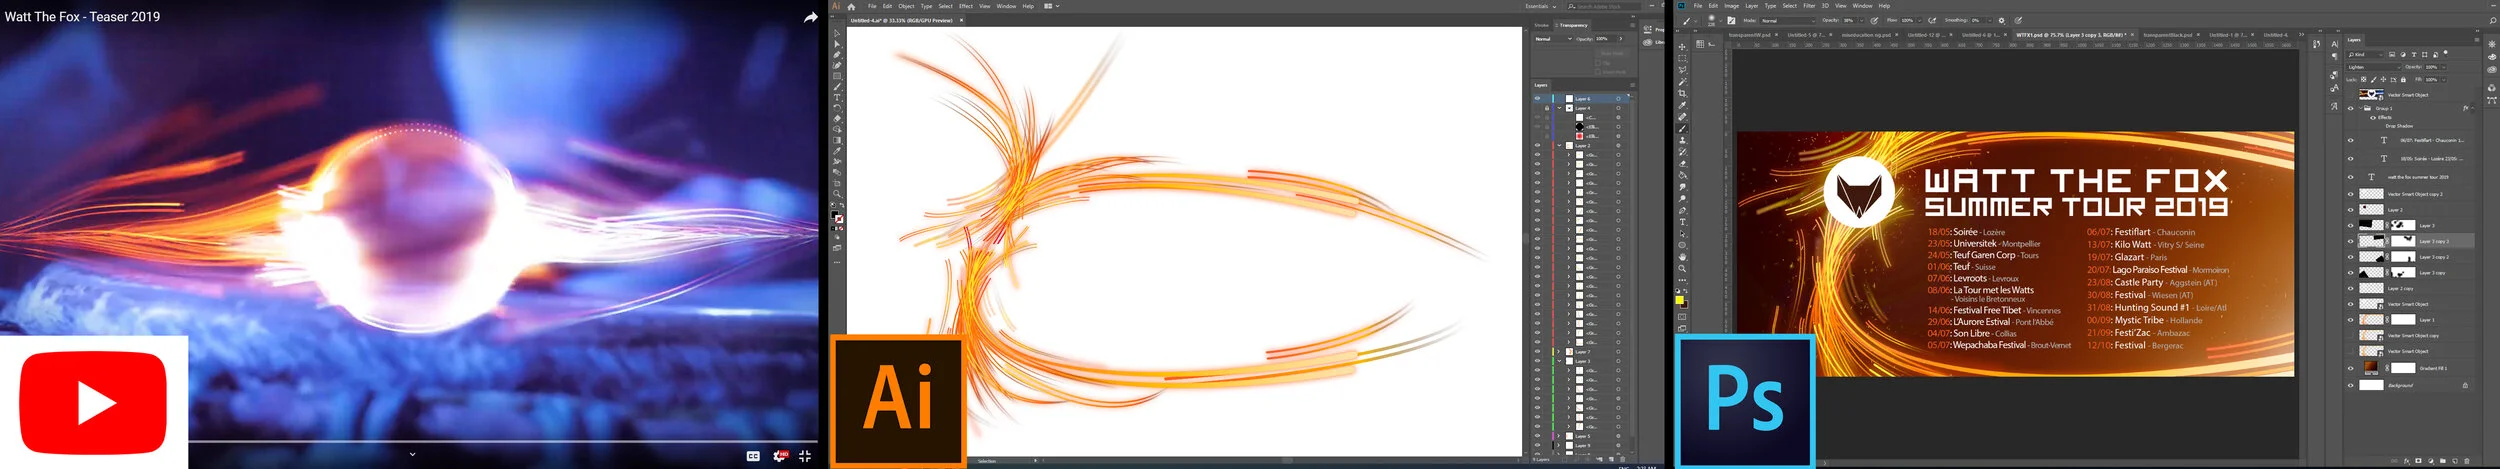Select the Move tool in Photoshop
This screenshot has width=2500, height=469.
(1682, 47)
